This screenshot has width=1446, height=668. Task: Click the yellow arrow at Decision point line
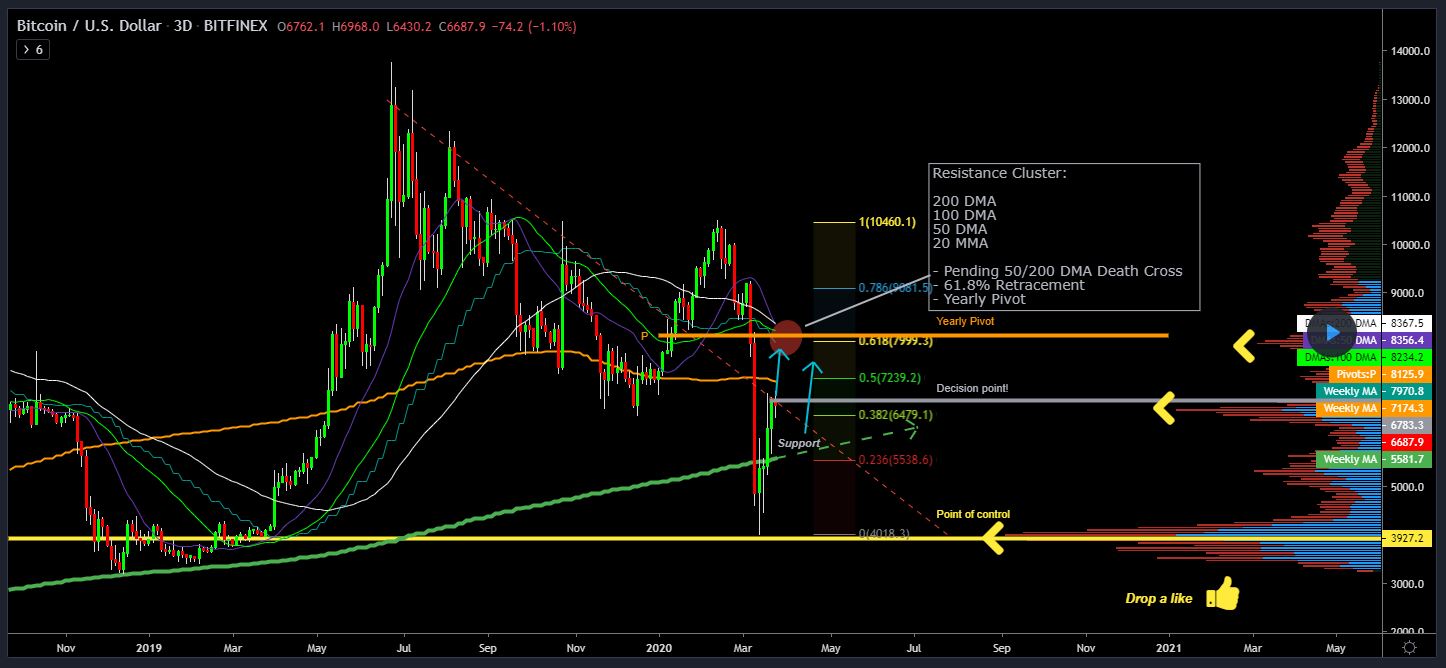pyautogui.click(x=1164, y=408)
